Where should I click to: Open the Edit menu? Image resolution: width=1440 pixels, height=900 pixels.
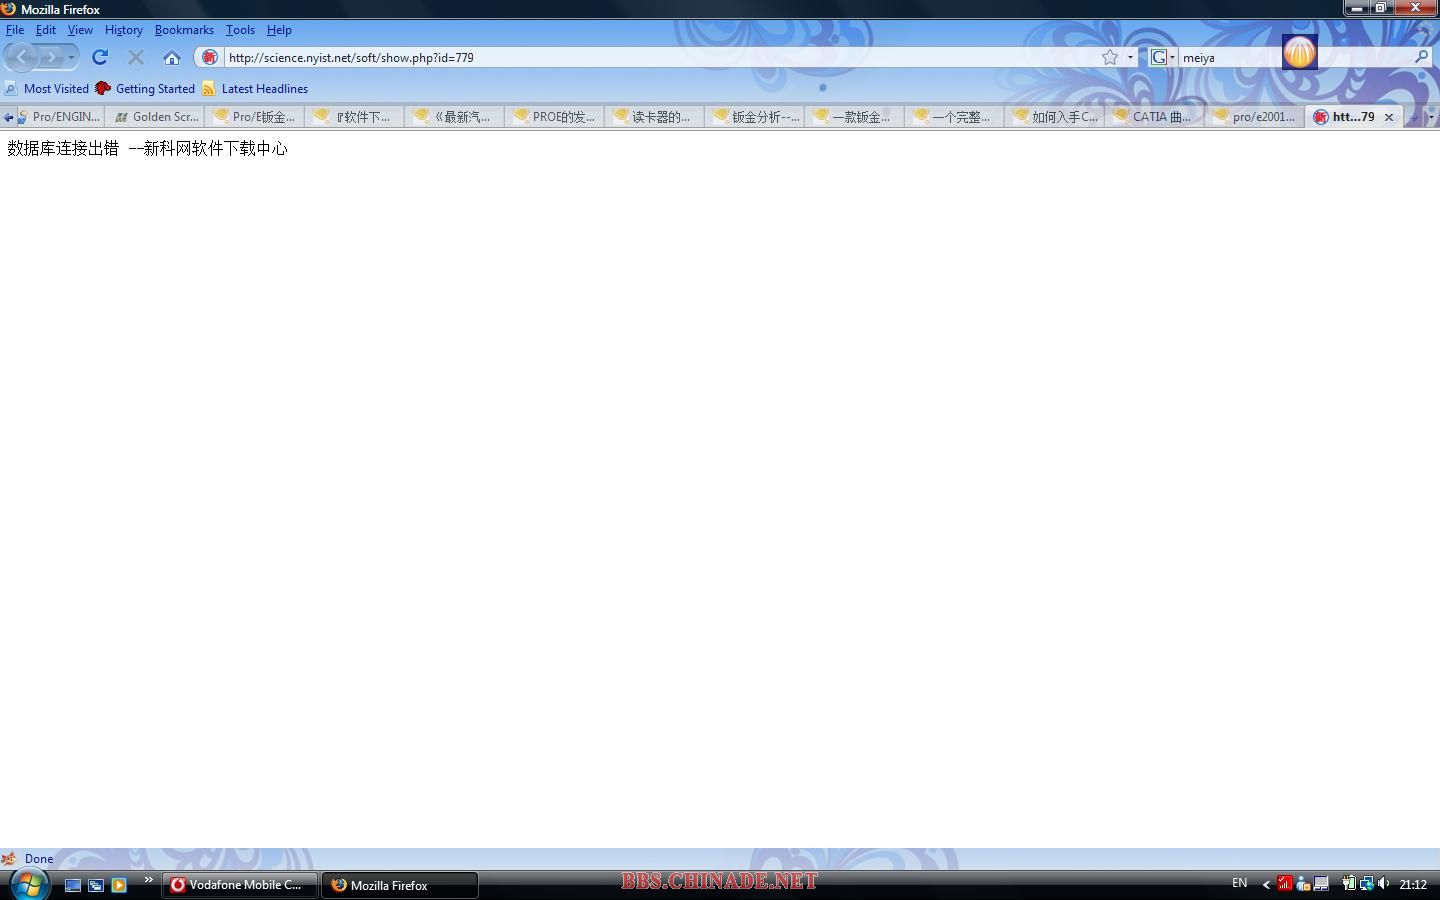pyautogui.click(x=46, y=30)
